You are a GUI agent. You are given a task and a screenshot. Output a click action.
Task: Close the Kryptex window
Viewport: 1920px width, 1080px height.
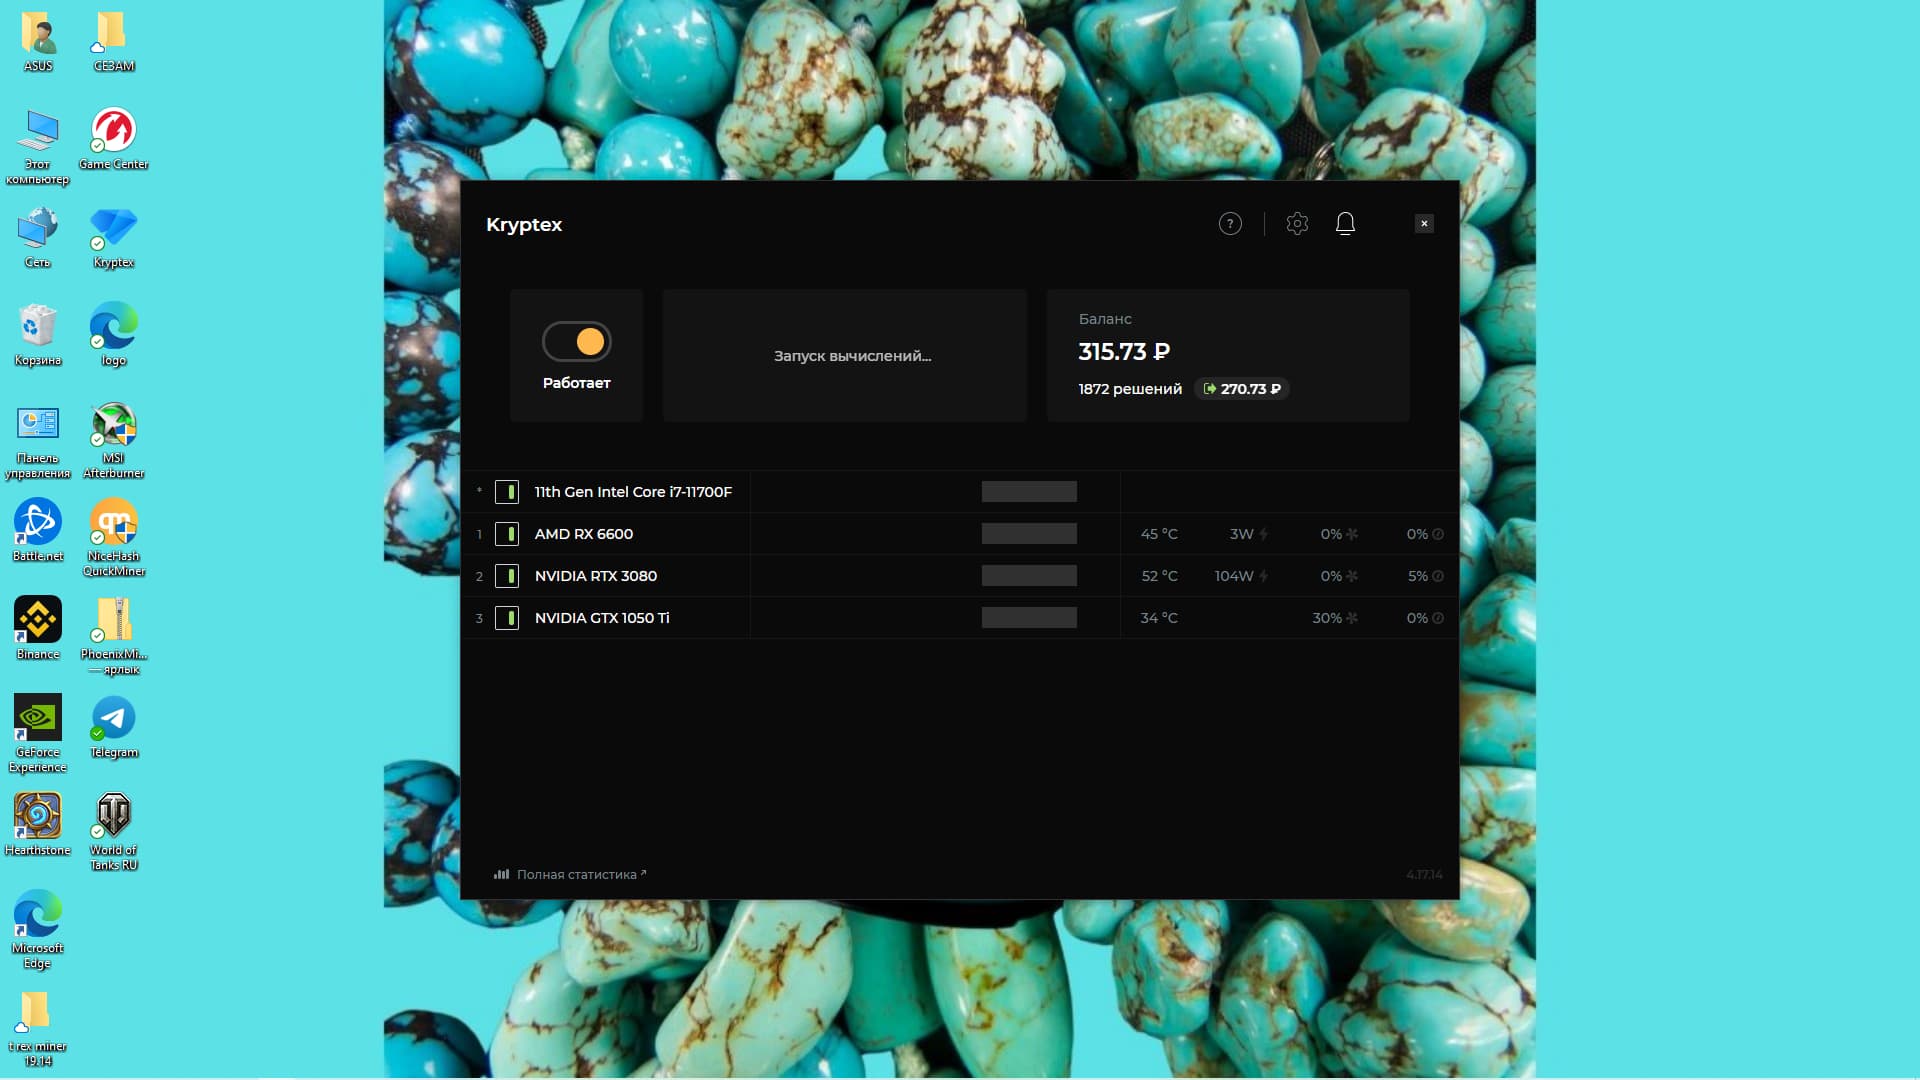click(1424, 224)
